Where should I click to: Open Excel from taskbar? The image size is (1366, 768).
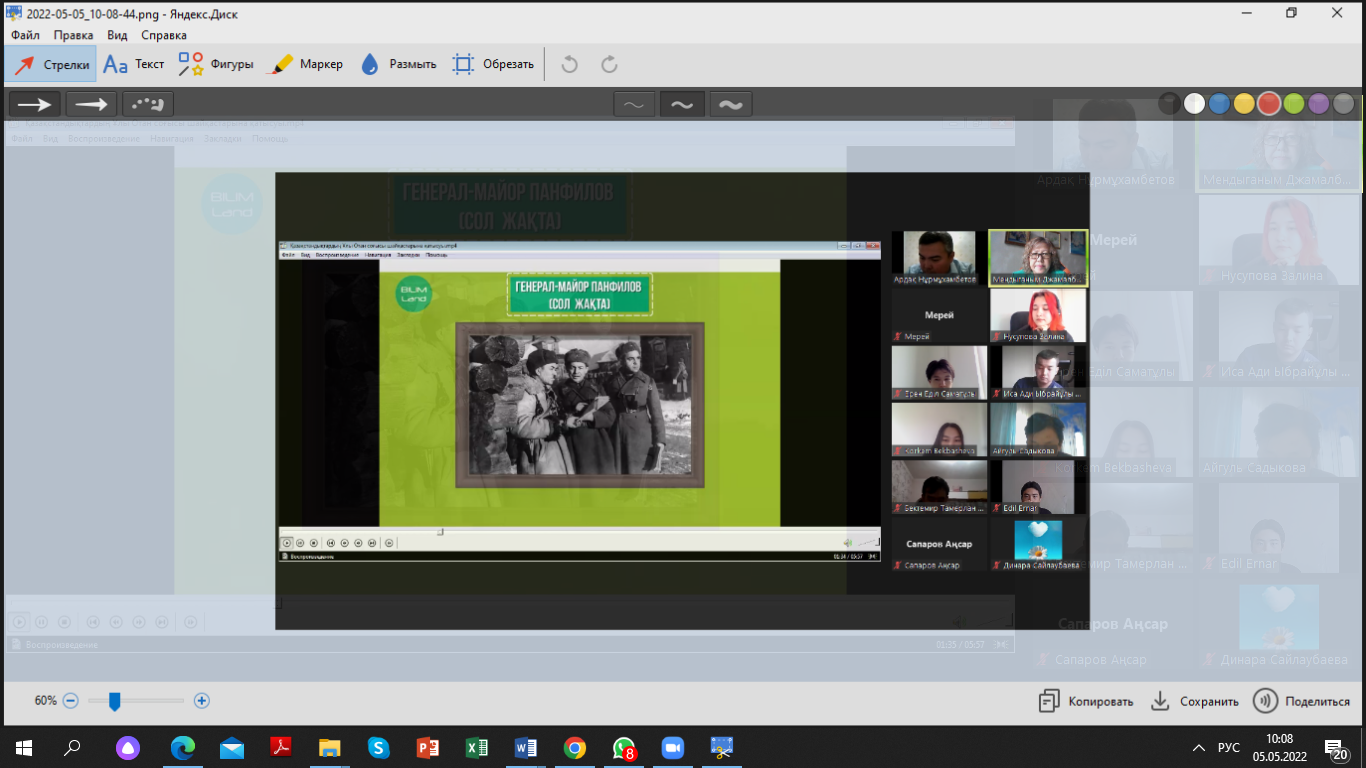click(x=477, y=747)
